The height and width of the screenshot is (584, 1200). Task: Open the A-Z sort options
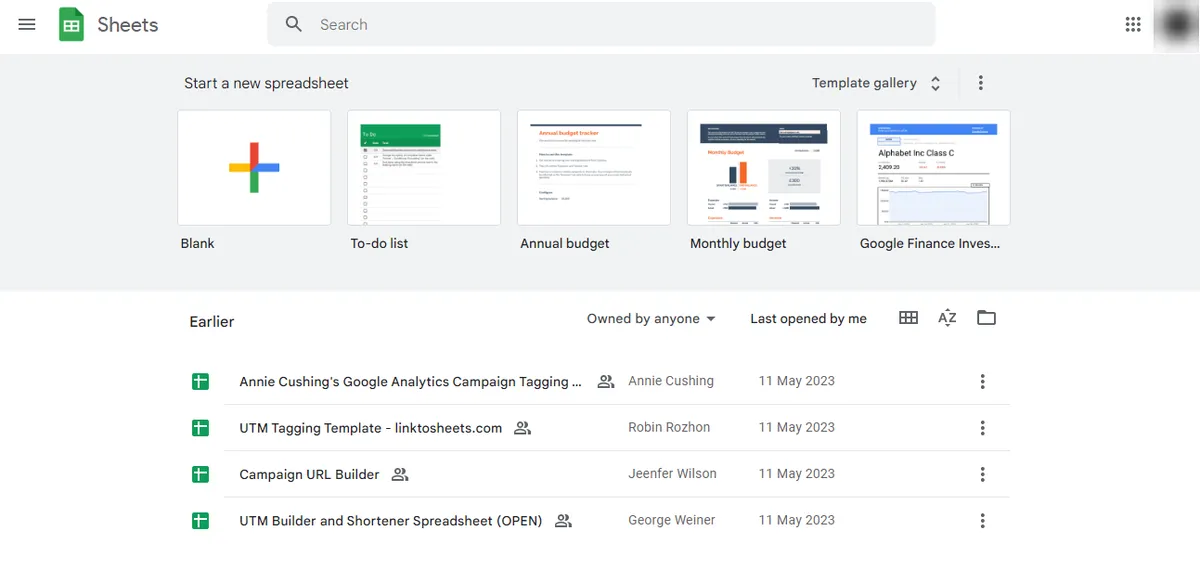[x=947, y=318]
